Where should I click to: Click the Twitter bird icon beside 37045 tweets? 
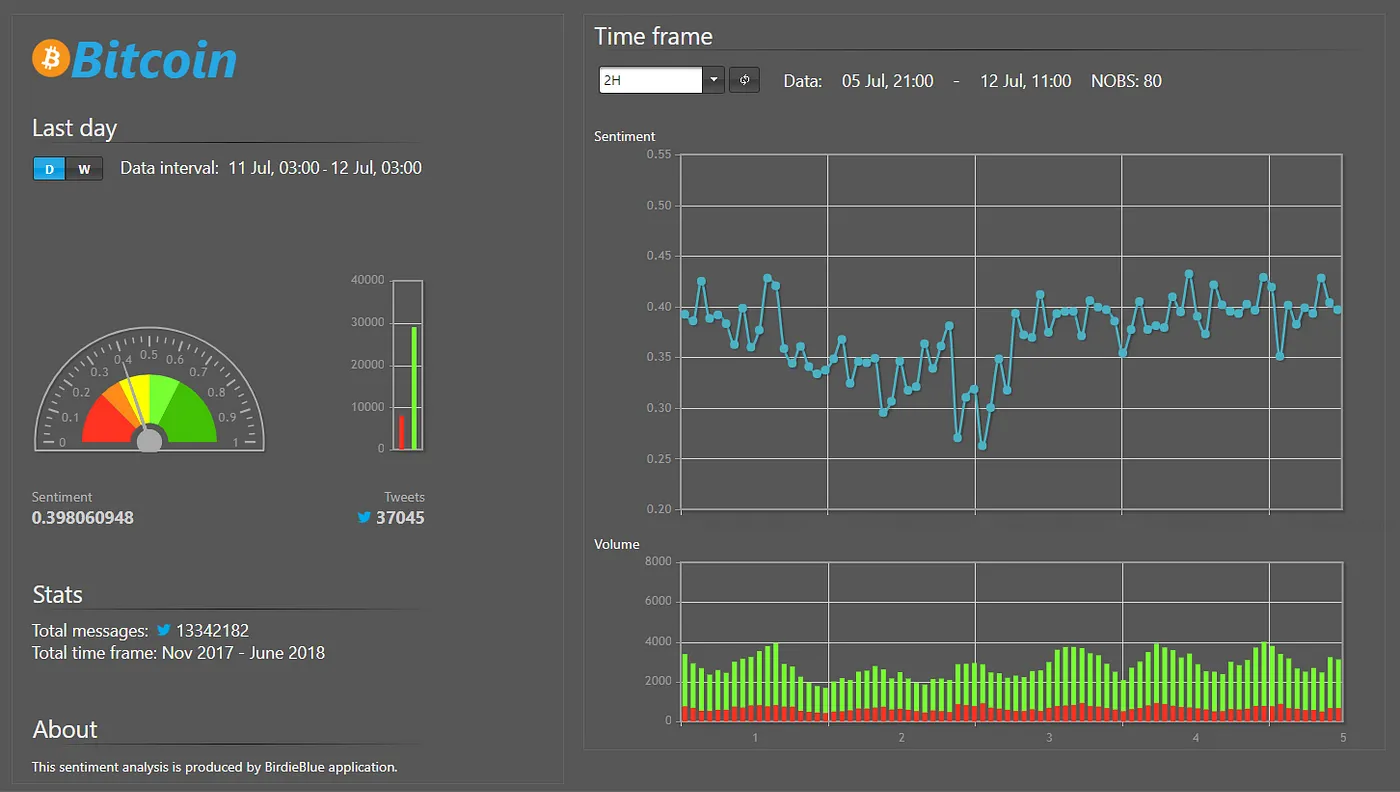(x=364, y=518)
